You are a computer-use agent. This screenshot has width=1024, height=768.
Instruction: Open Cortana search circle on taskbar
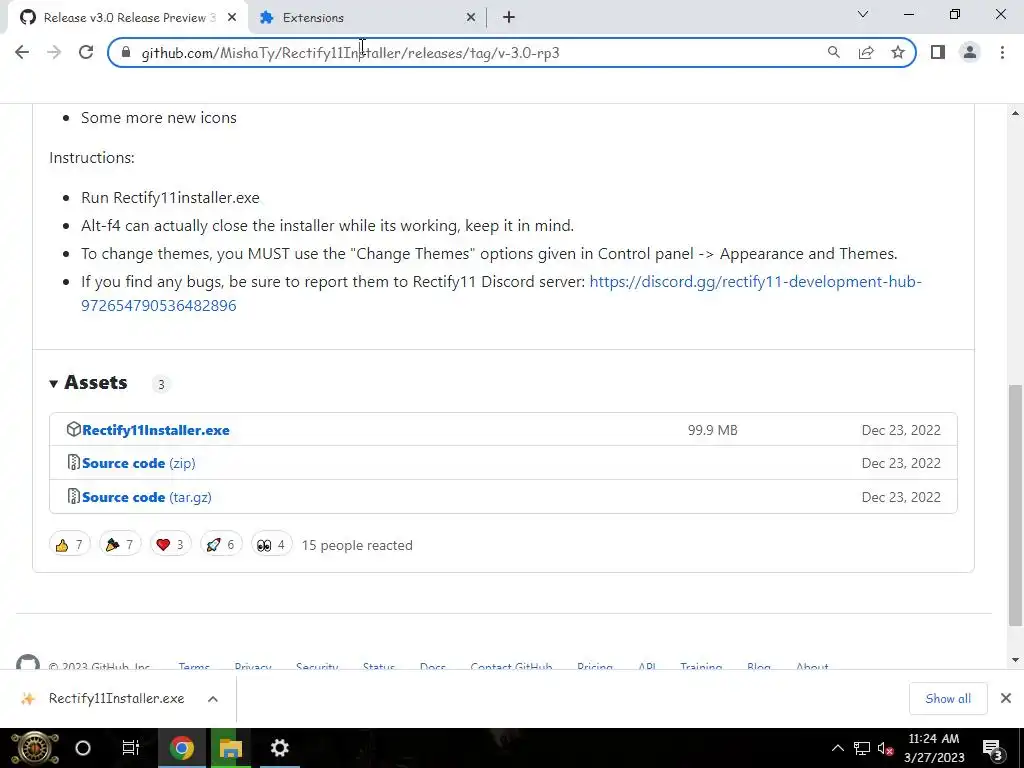click(x=83, y=748)
